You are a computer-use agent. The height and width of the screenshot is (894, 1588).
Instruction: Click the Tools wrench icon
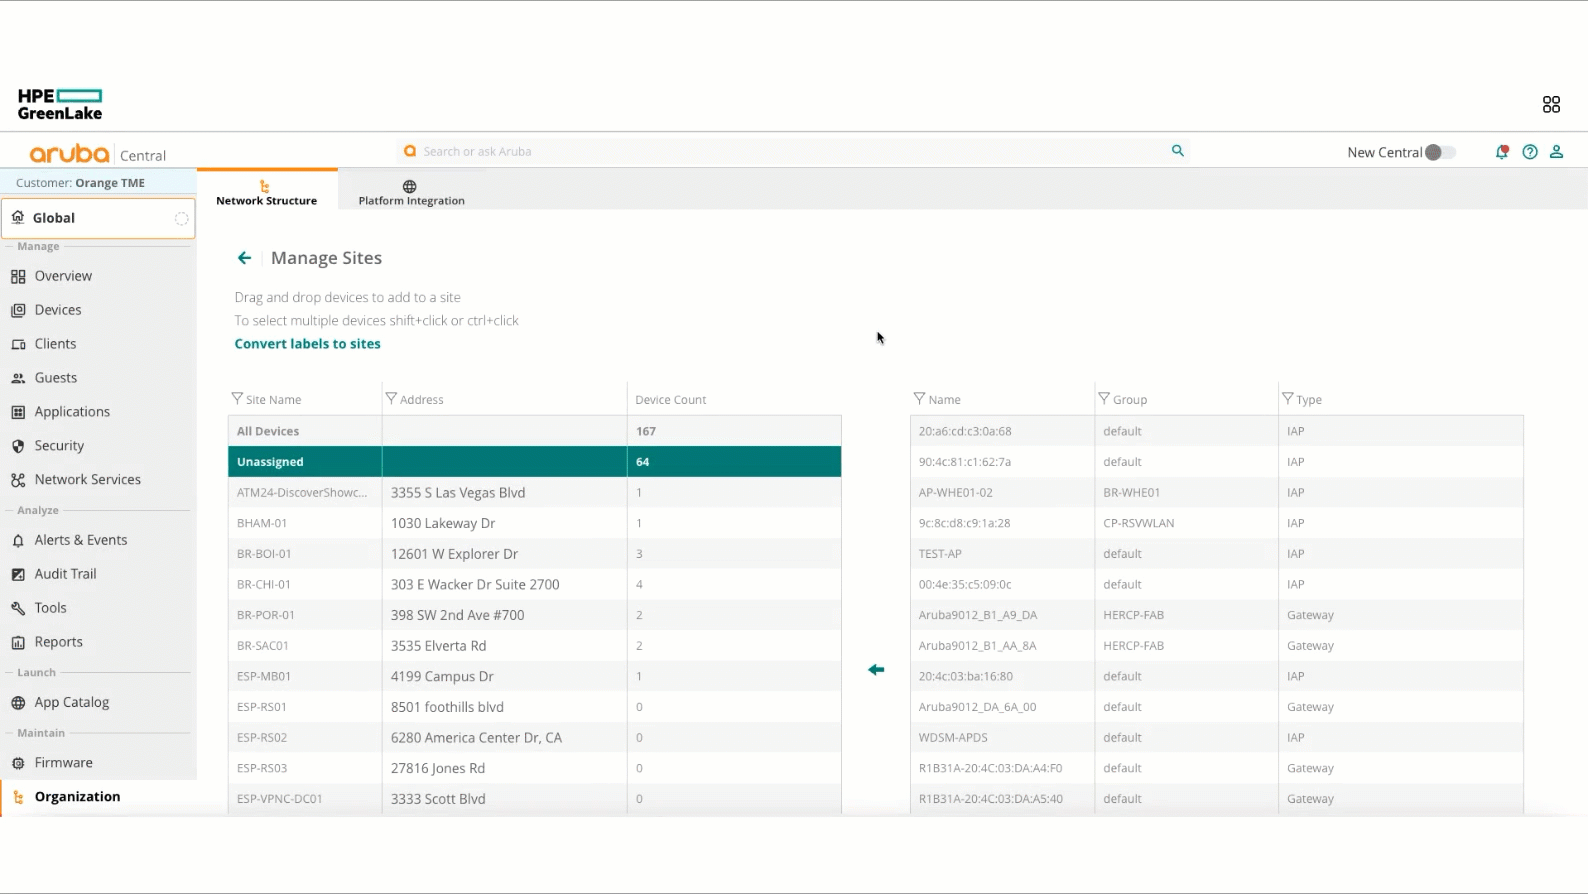click(x=18, y=608)
